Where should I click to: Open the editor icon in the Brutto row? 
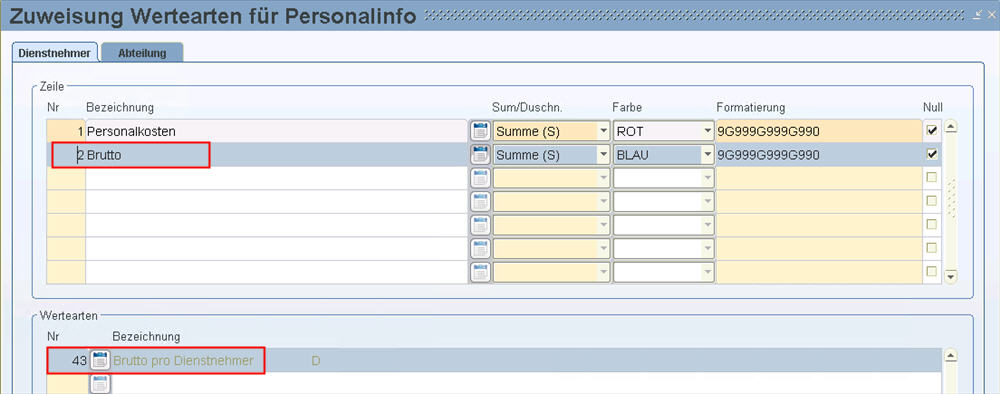480,155
